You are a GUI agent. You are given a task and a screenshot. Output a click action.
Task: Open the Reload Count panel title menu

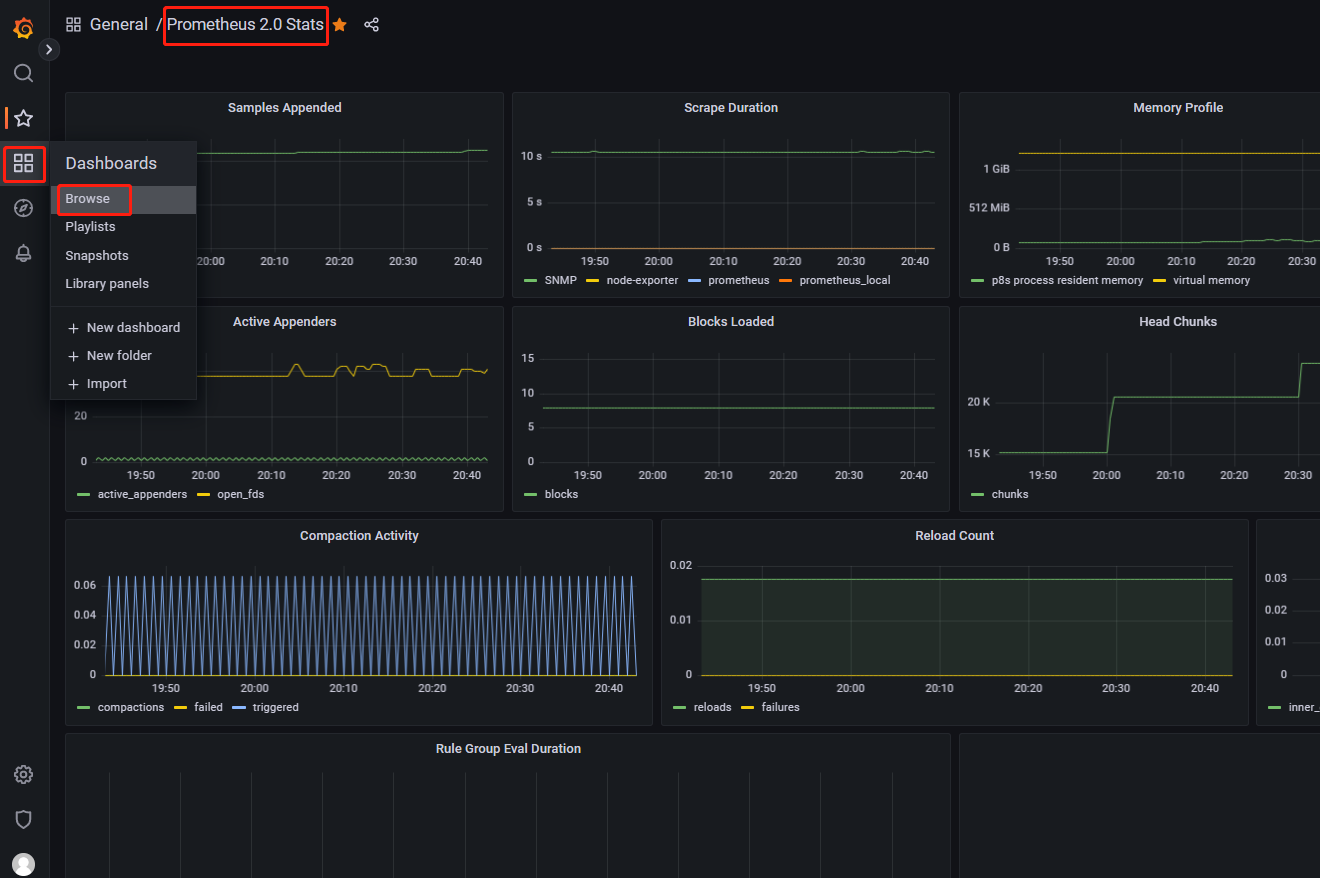pyautogui.click(x=955, y=536)
